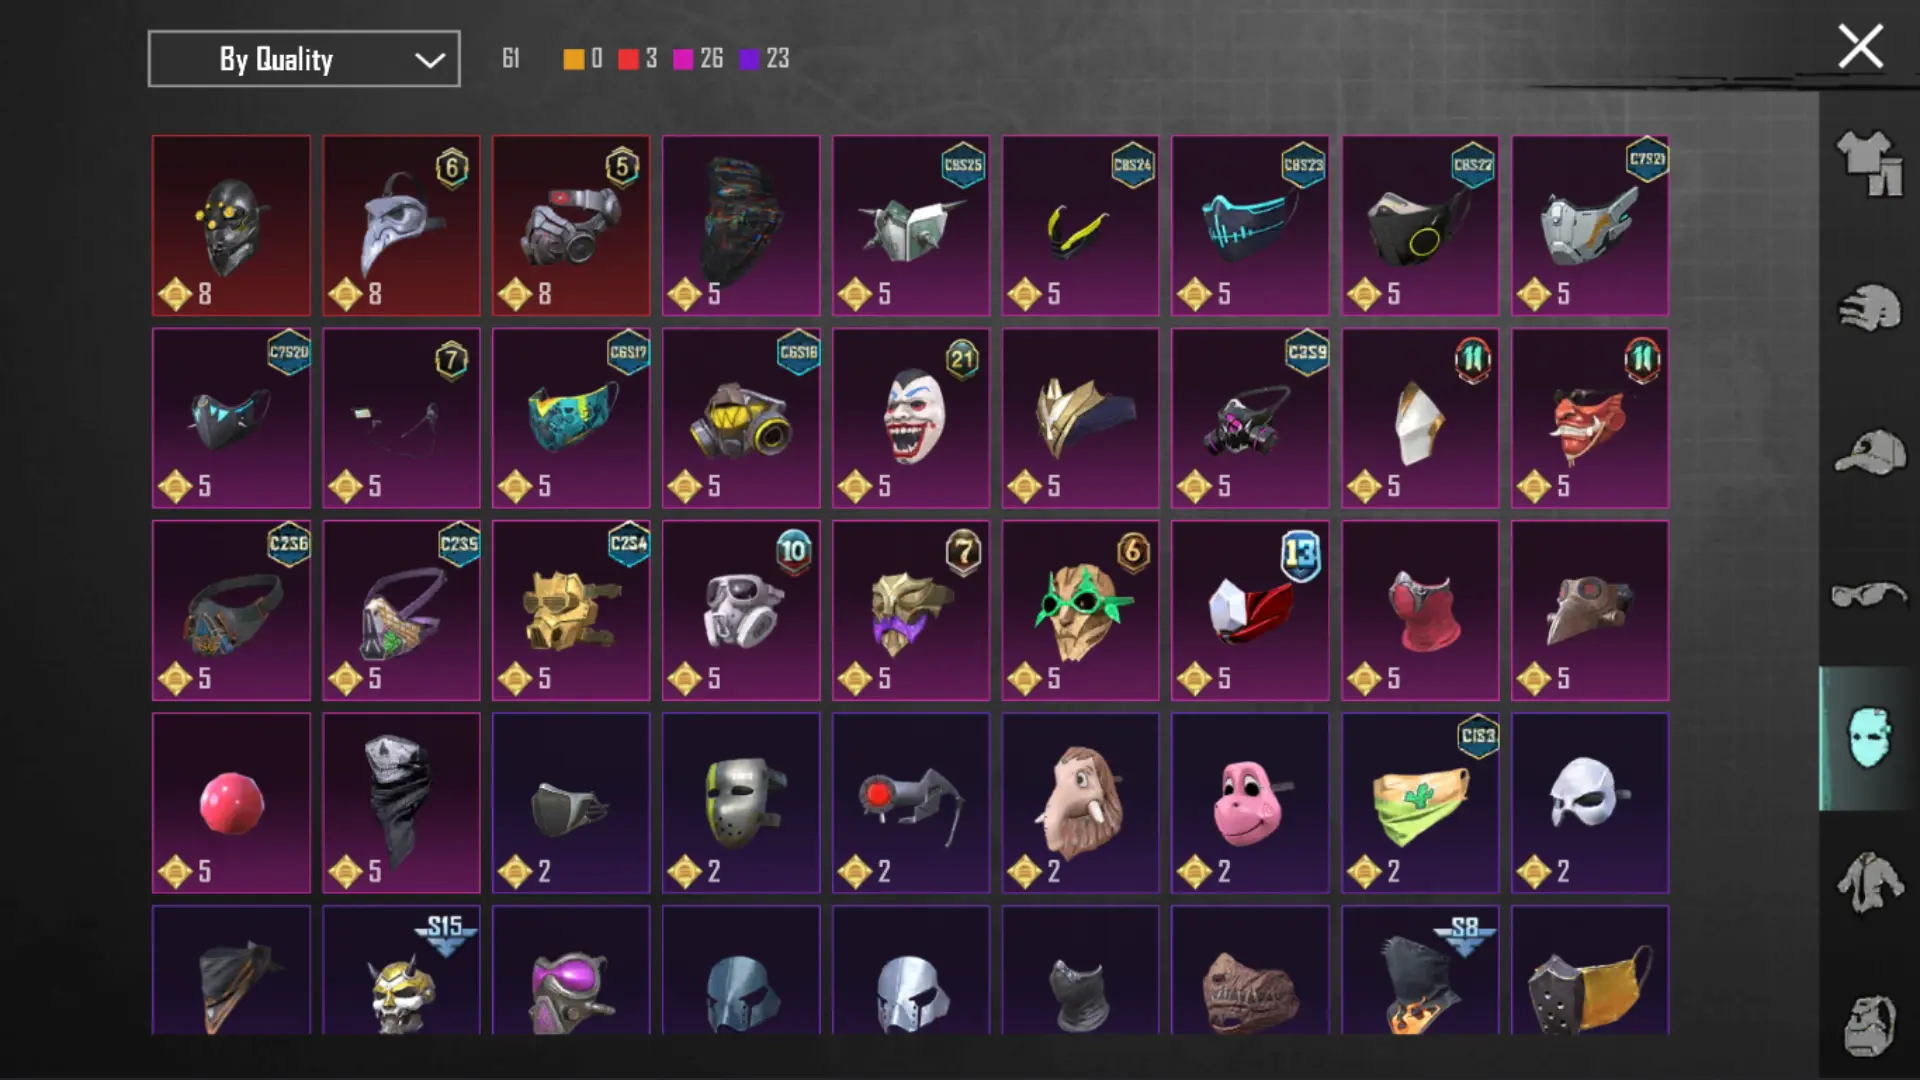Click the dropdown chevron arrow
The width and height of the screenshot is (1920, 1080).
(x=430, y=60)
